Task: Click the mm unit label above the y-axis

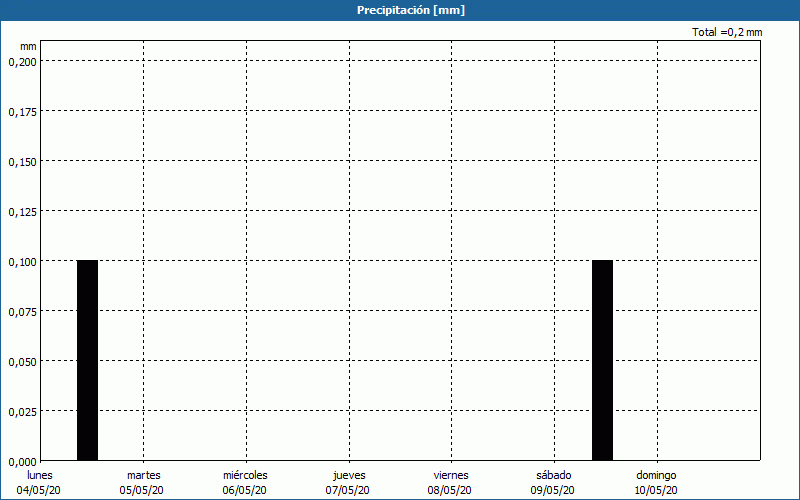Action: point(29,46)
